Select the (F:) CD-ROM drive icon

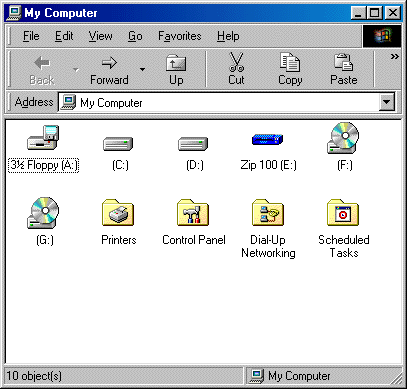coord(343,138)
